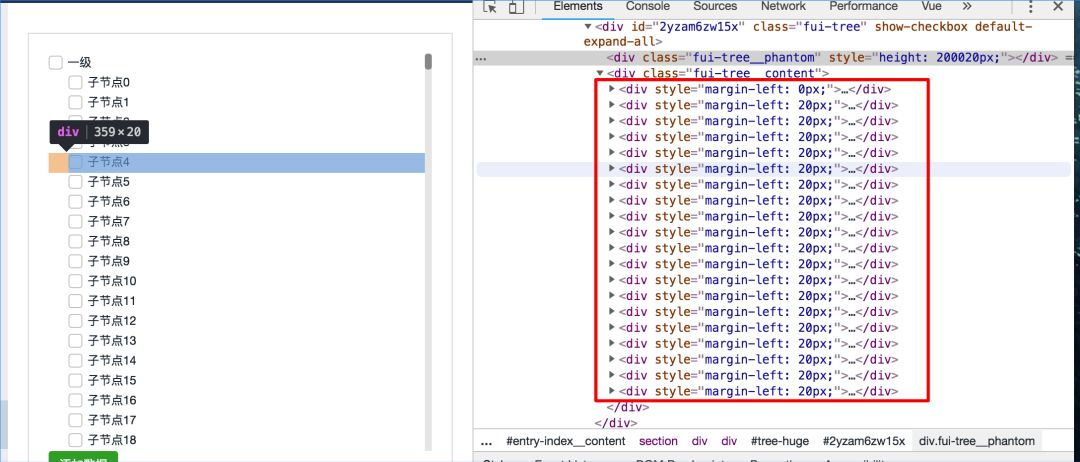Check the 子节点0 checkbox
This screenshot has width=1080, height=462.
point(75,83)
